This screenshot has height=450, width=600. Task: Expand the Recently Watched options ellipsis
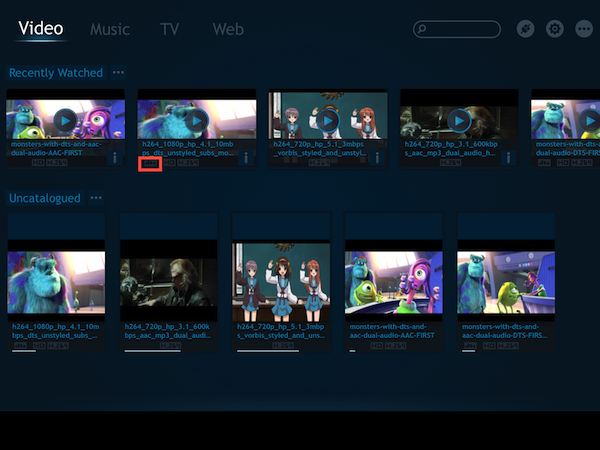coord(118,72)
